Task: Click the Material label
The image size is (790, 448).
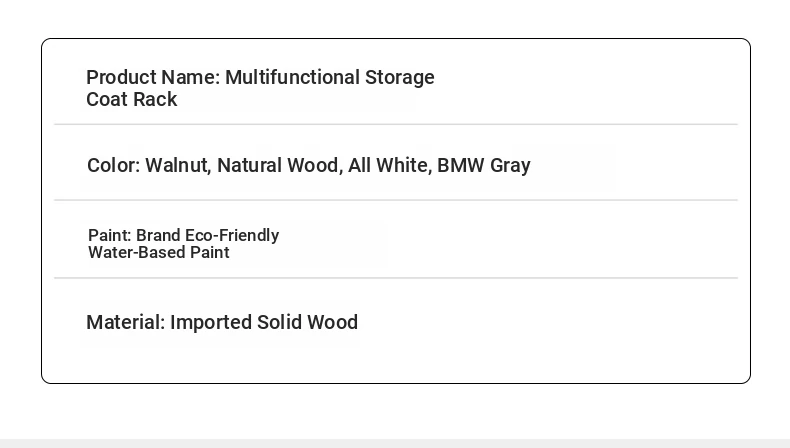Action: click(x=126, y=323)
